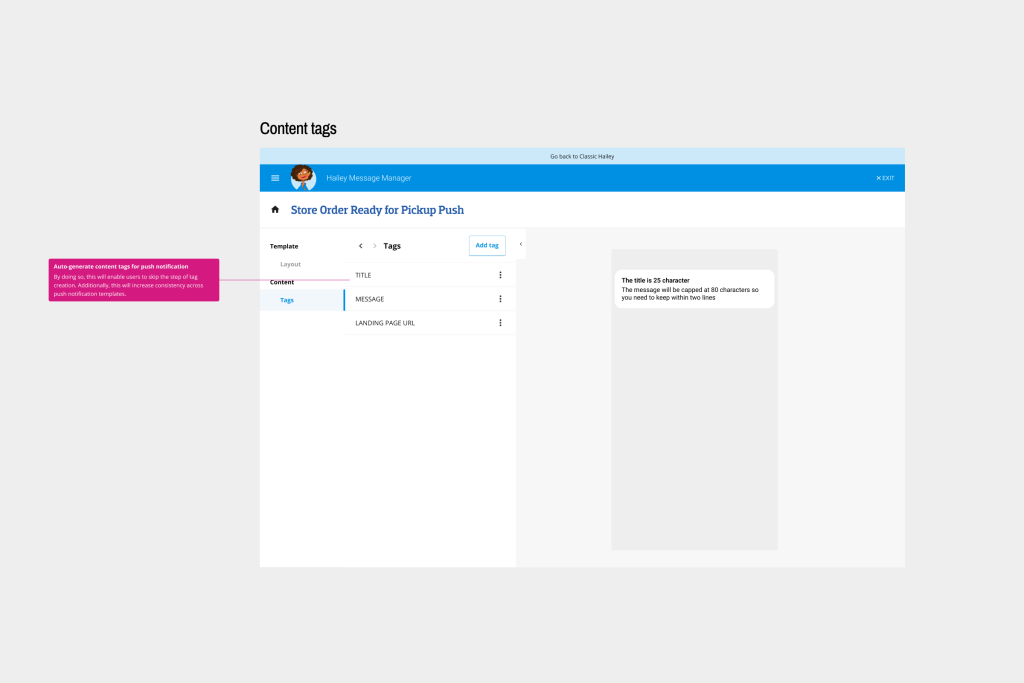Click the Hailey avatar image
This screenshot has width=1024, height=683.
click(303, 178)
